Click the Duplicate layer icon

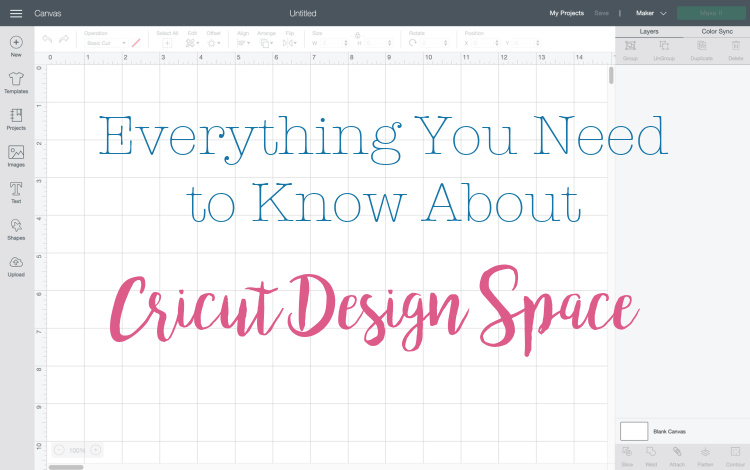pos(702,46)
